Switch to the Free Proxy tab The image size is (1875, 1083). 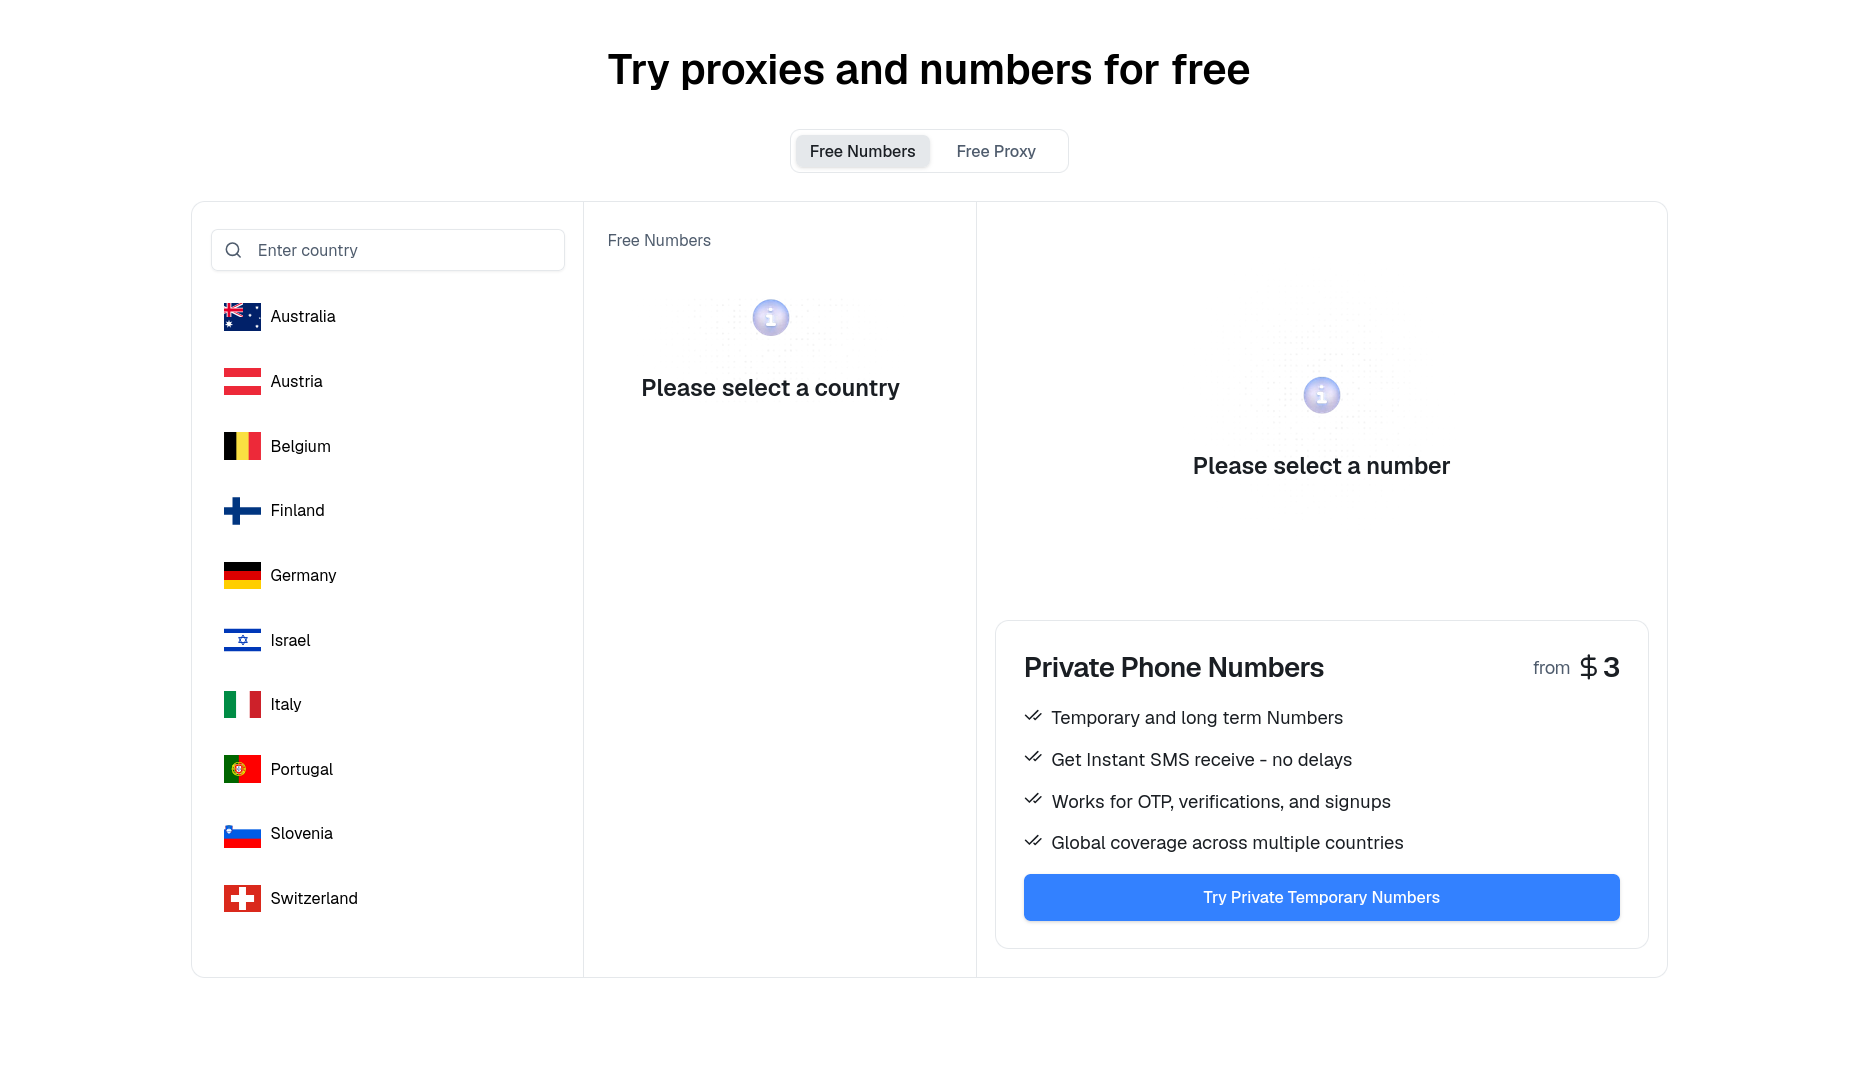tap(996, 151)
